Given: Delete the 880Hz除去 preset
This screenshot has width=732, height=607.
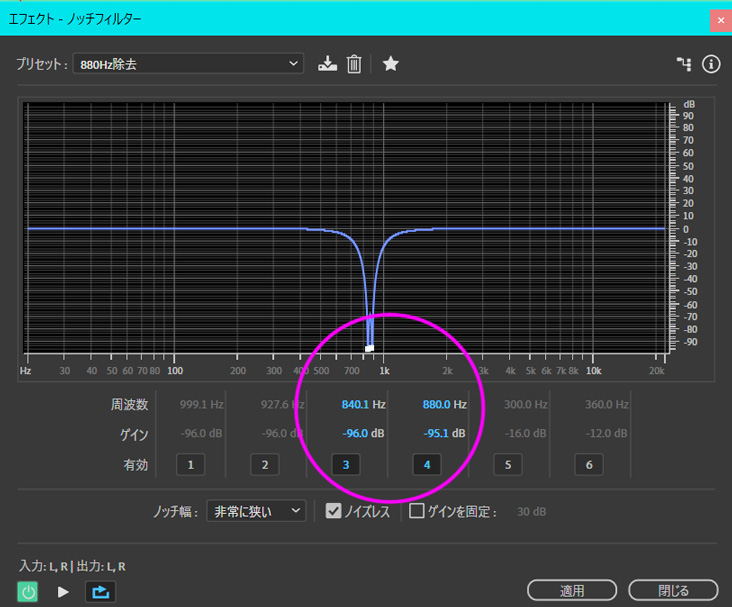Looking at the screenshot, I should tap(354, 64).
